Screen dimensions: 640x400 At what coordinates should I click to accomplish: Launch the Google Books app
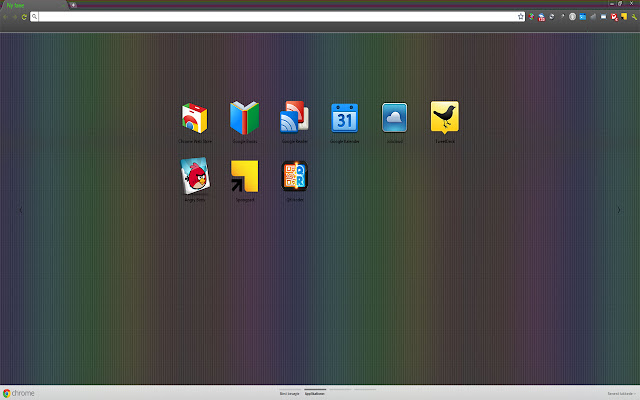coord(244,118)
